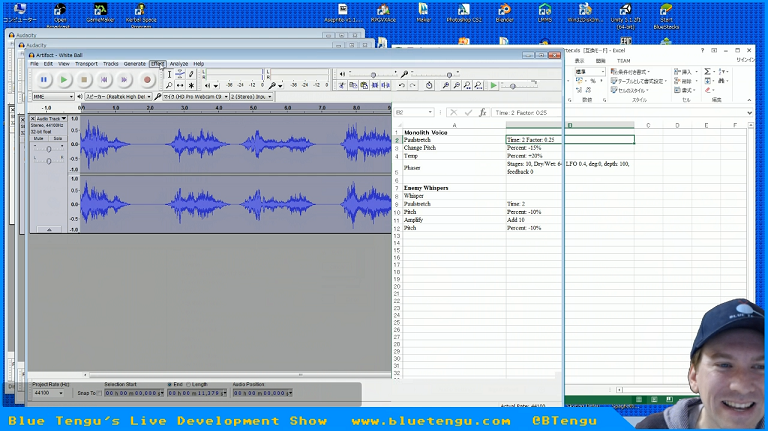Select the Envelope tool
Viewport: 768px width, 431px height.
click(180, 74)
